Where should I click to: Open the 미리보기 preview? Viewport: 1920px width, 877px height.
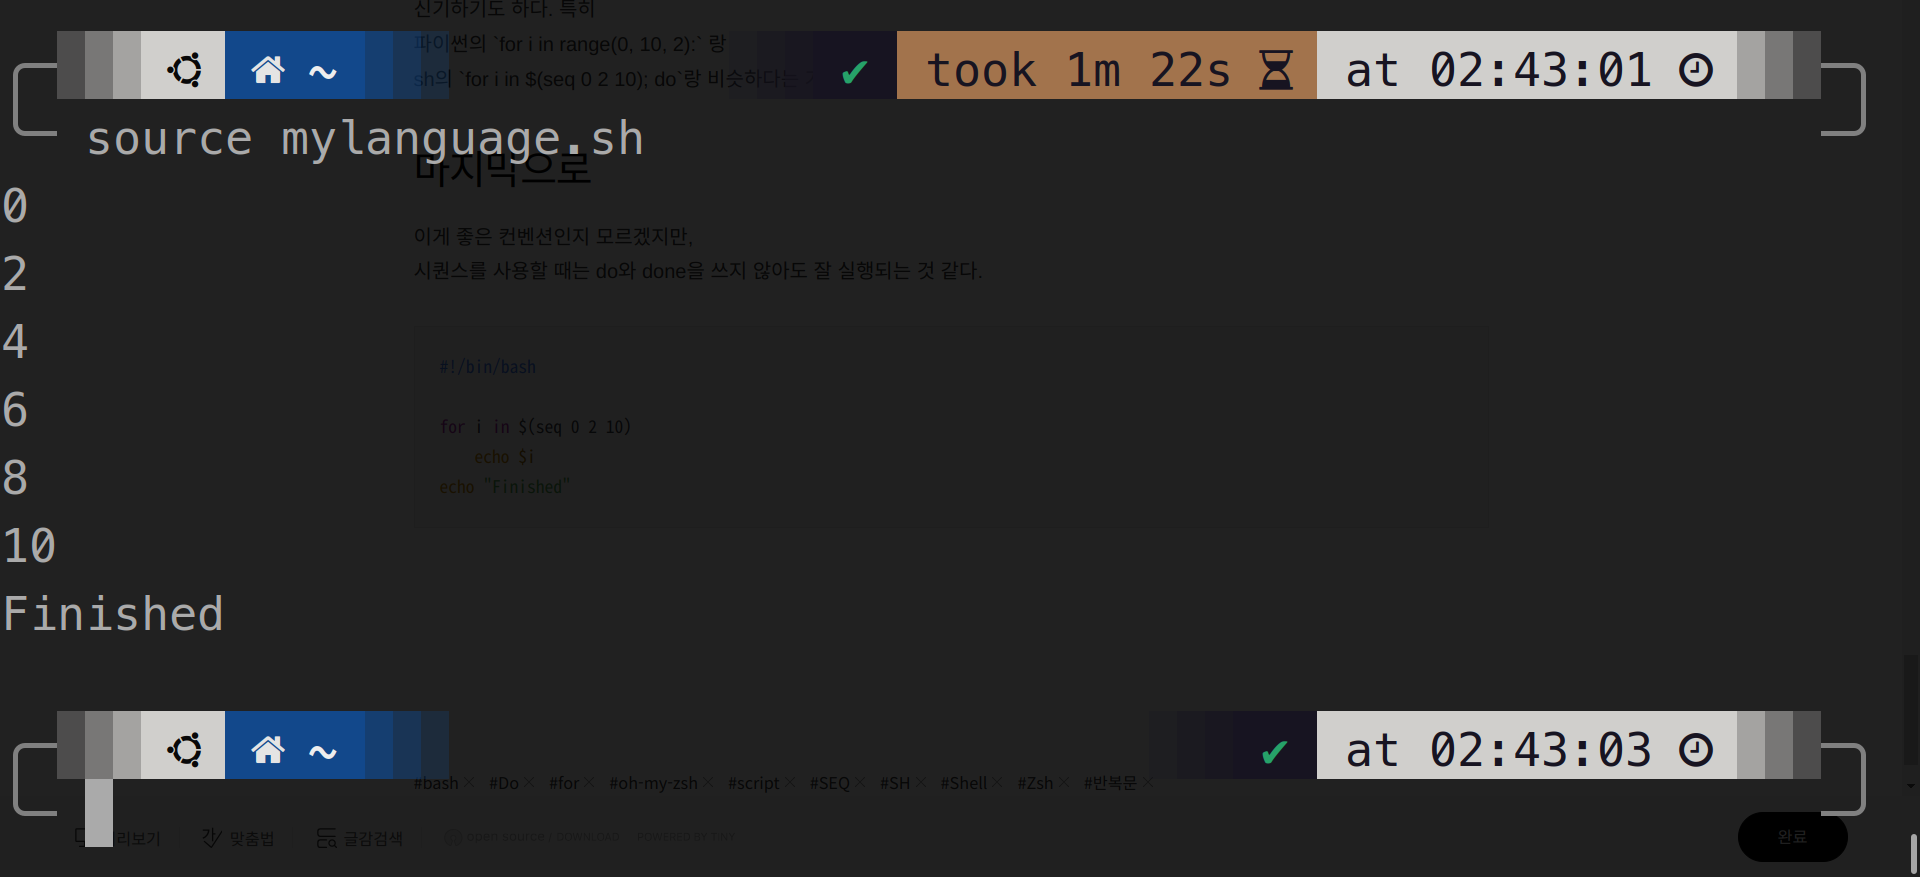(x=118, y=838)
